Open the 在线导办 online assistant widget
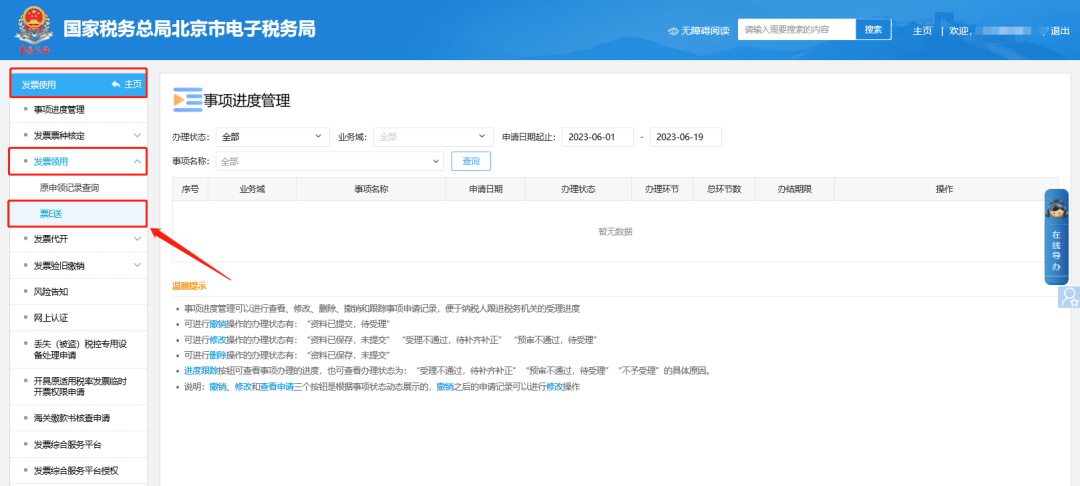This screenshot has height=486, width=1080. [x=1056, y=236]
